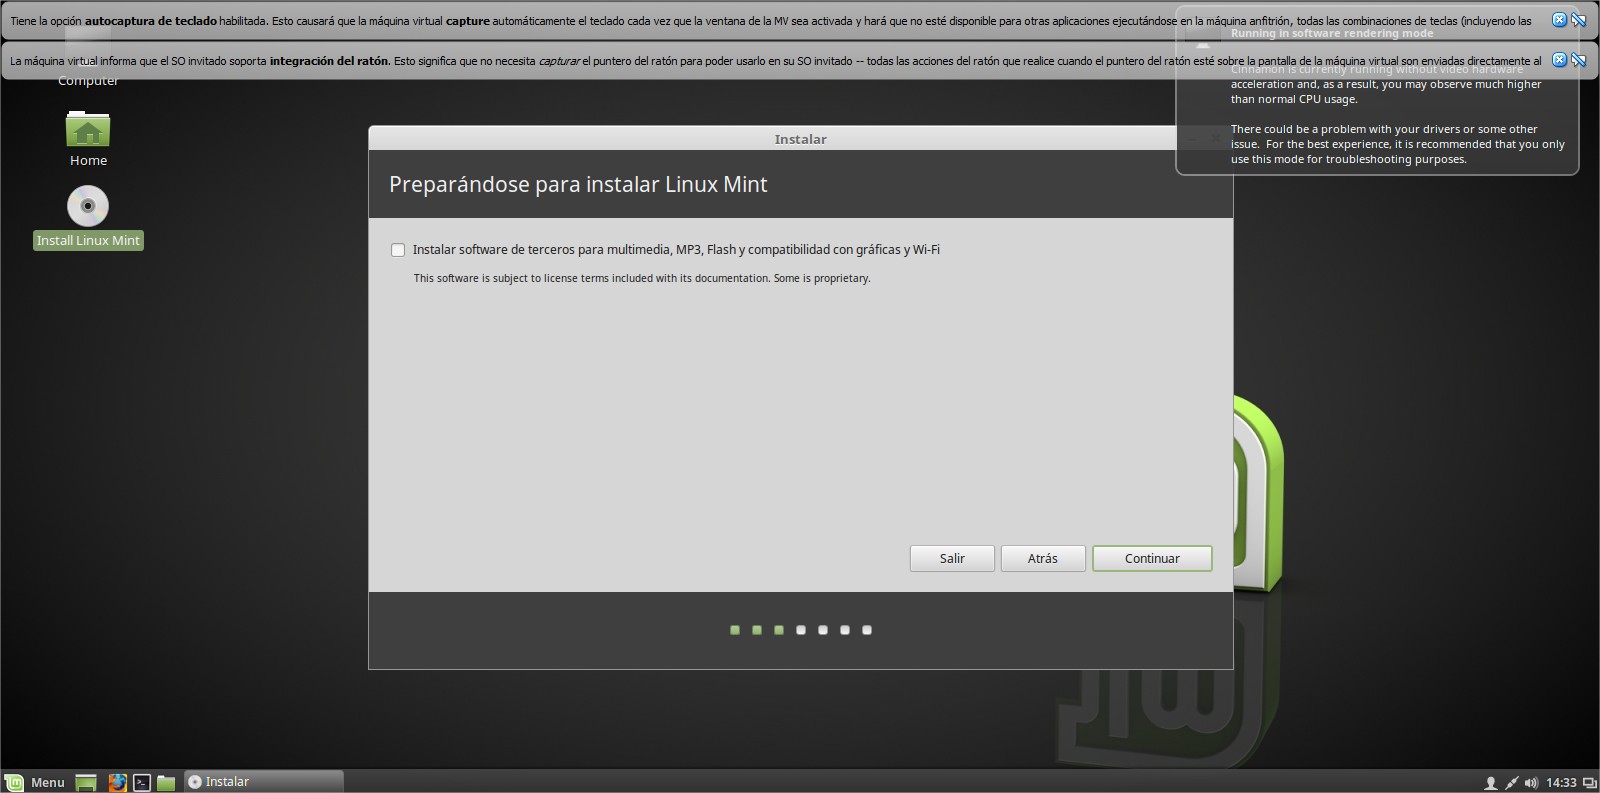
Task: Launch Firefox from the panel
Action: tap(117, 782)
